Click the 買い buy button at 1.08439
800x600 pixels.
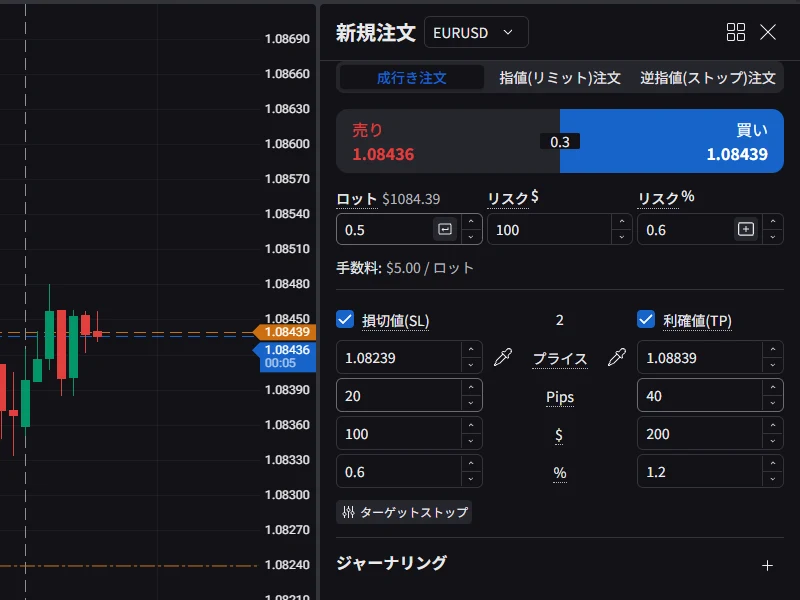tap(672, 141)
